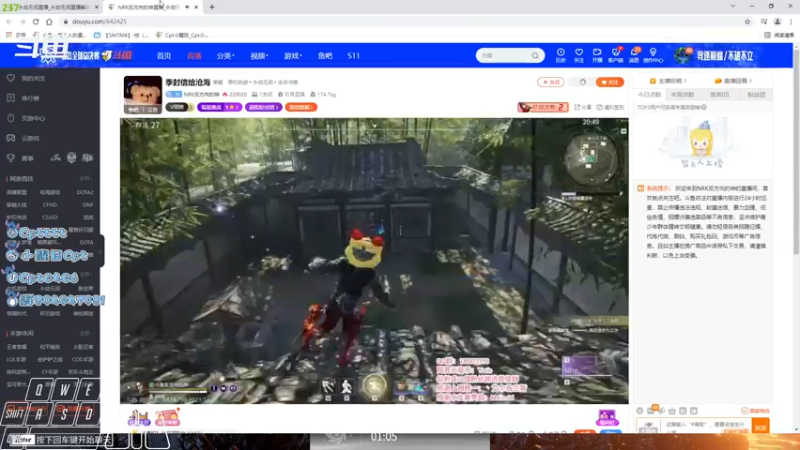The height and width of the screenshot is (450, 800).
Task: Open 鱼吧 in top navigation
Action: tap(325, 56)
